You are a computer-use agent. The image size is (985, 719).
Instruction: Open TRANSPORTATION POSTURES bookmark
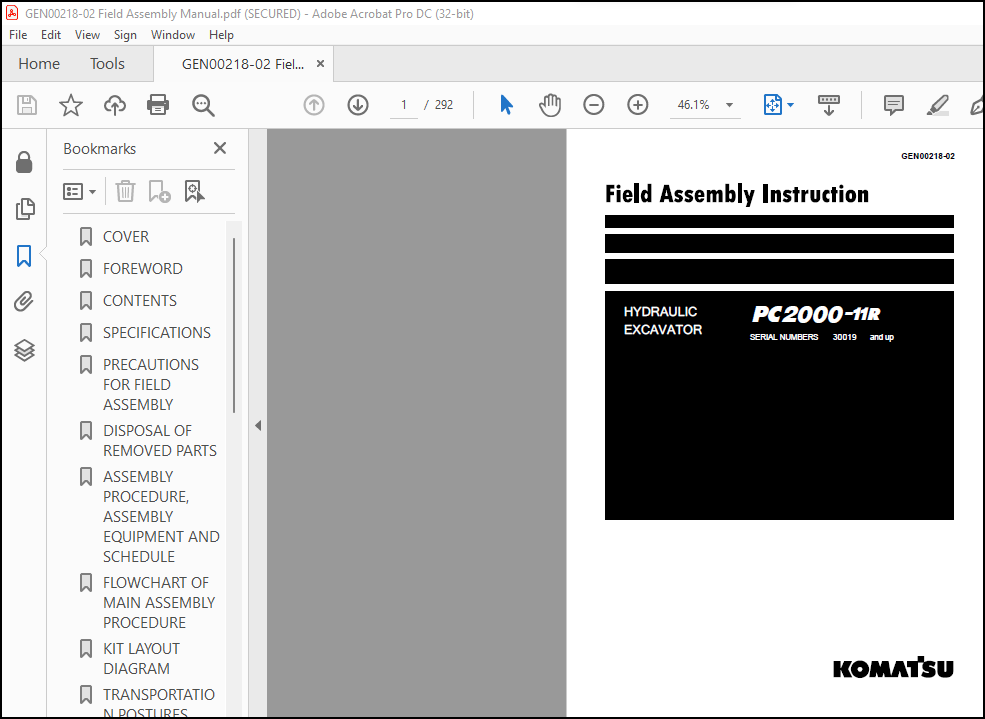(x=158, y=704)
